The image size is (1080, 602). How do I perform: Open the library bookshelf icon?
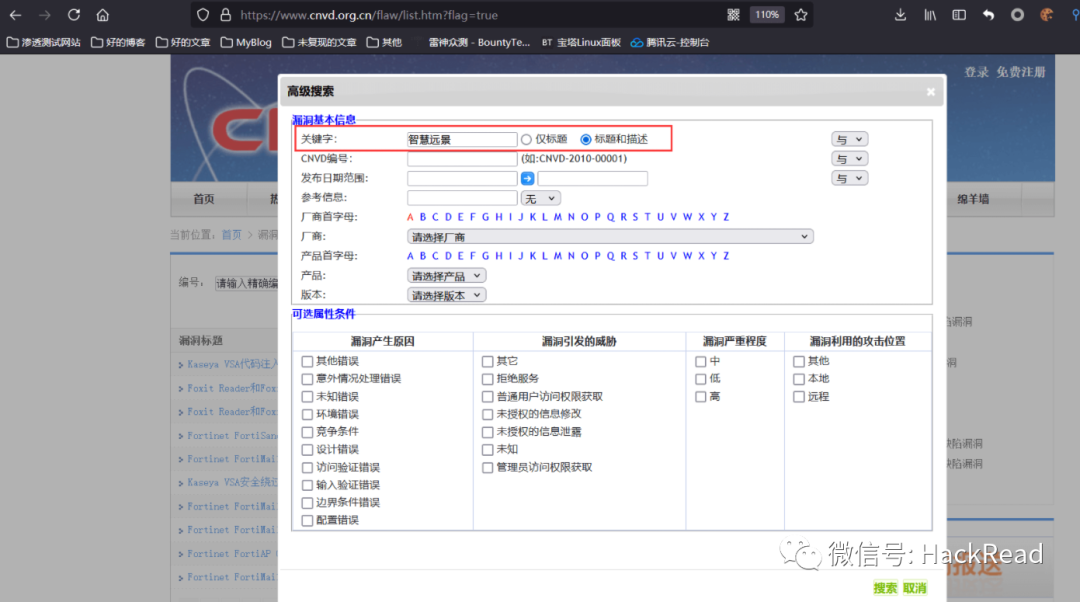pyautogui.click(x=929, y=15)
